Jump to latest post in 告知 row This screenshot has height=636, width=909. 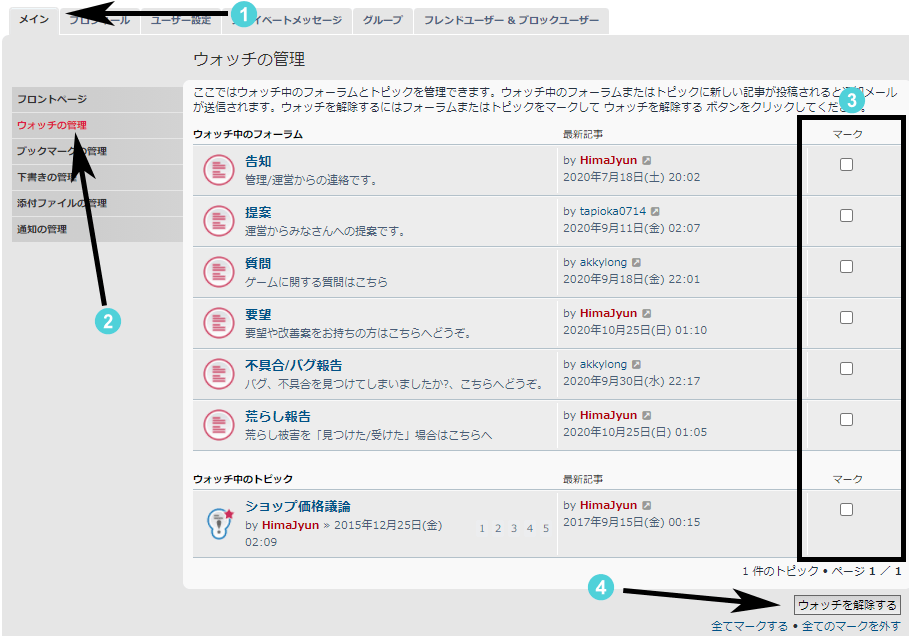point(647,161)
